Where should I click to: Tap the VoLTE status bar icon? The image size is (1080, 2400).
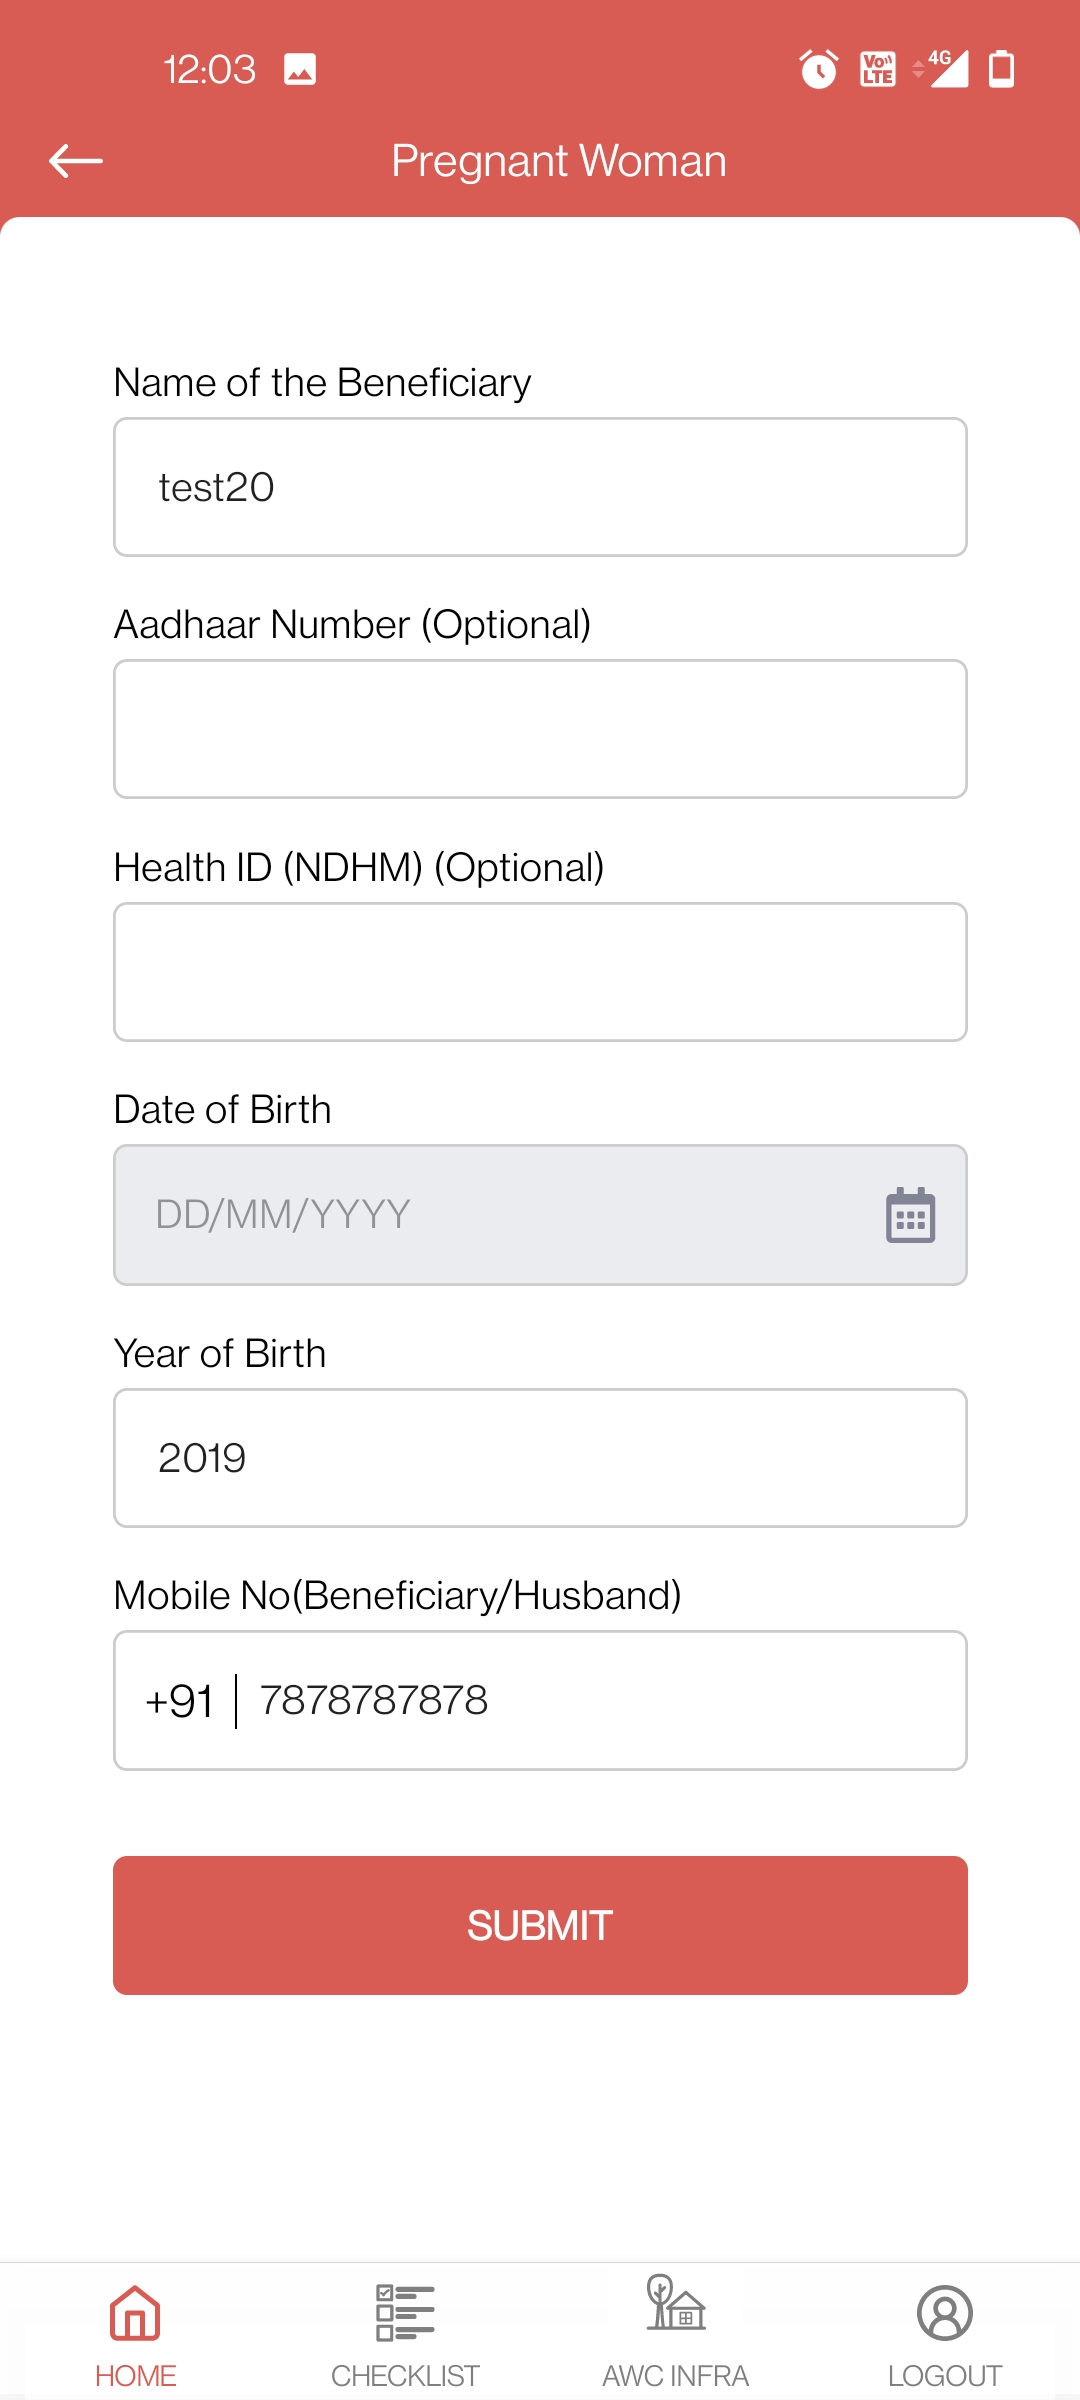coord(878,69)
